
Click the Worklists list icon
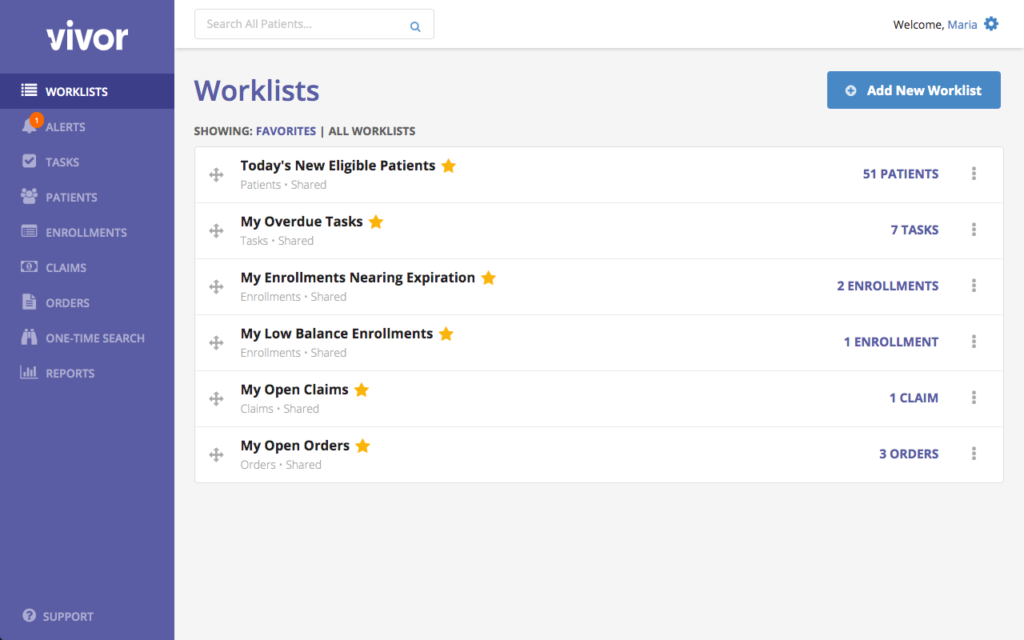[x=29, y=90]
